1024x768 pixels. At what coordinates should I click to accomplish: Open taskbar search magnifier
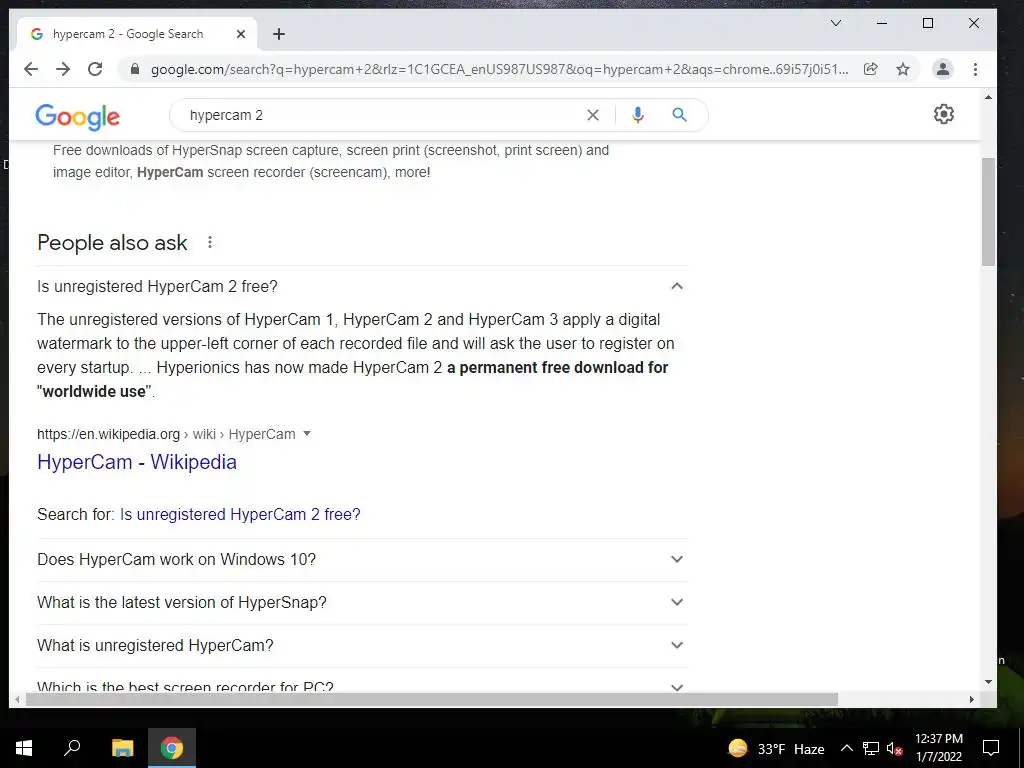(x=72, y=748)
